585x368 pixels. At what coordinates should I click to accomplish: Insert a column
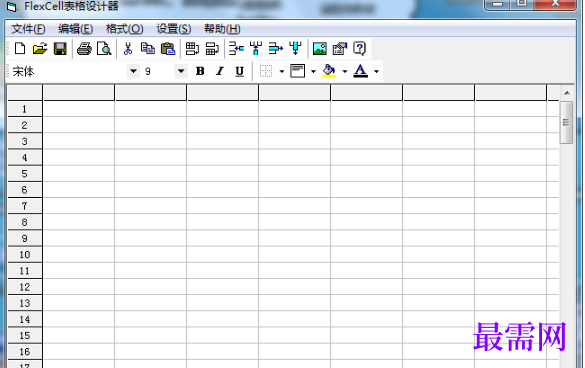tap(256, 49)
